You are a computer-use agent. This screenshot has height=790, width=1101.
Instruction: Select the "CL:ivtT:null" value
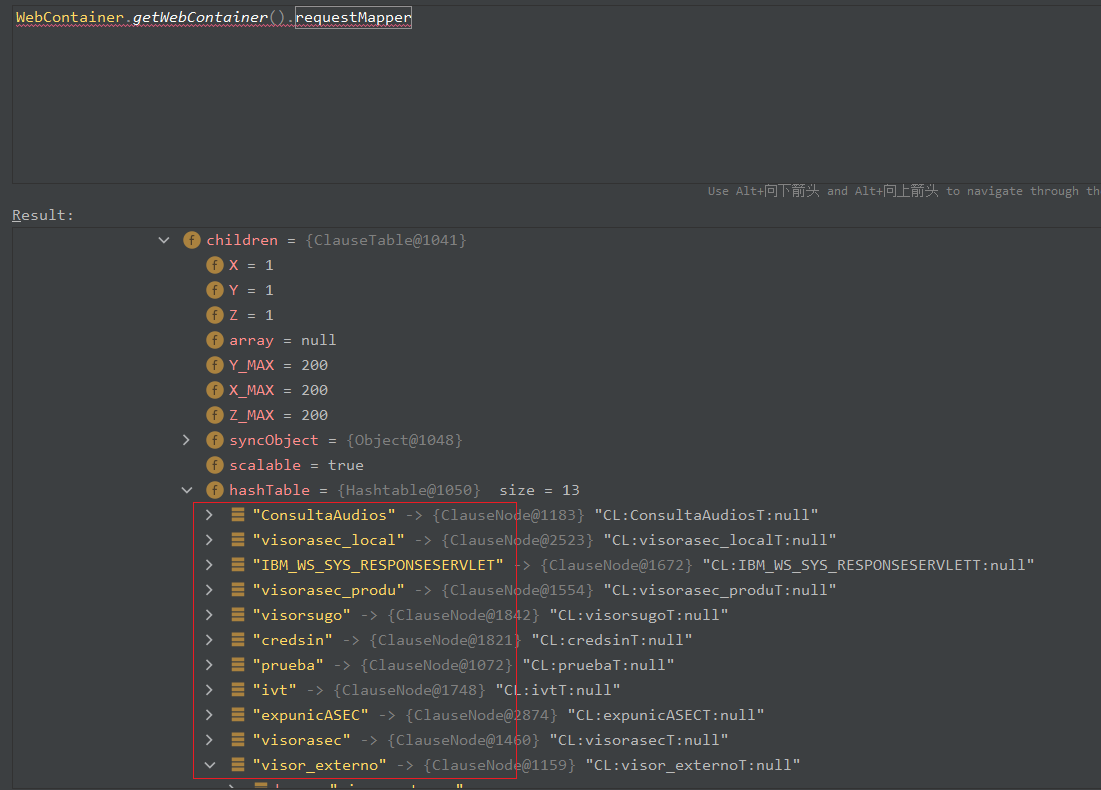click(558, 690)
